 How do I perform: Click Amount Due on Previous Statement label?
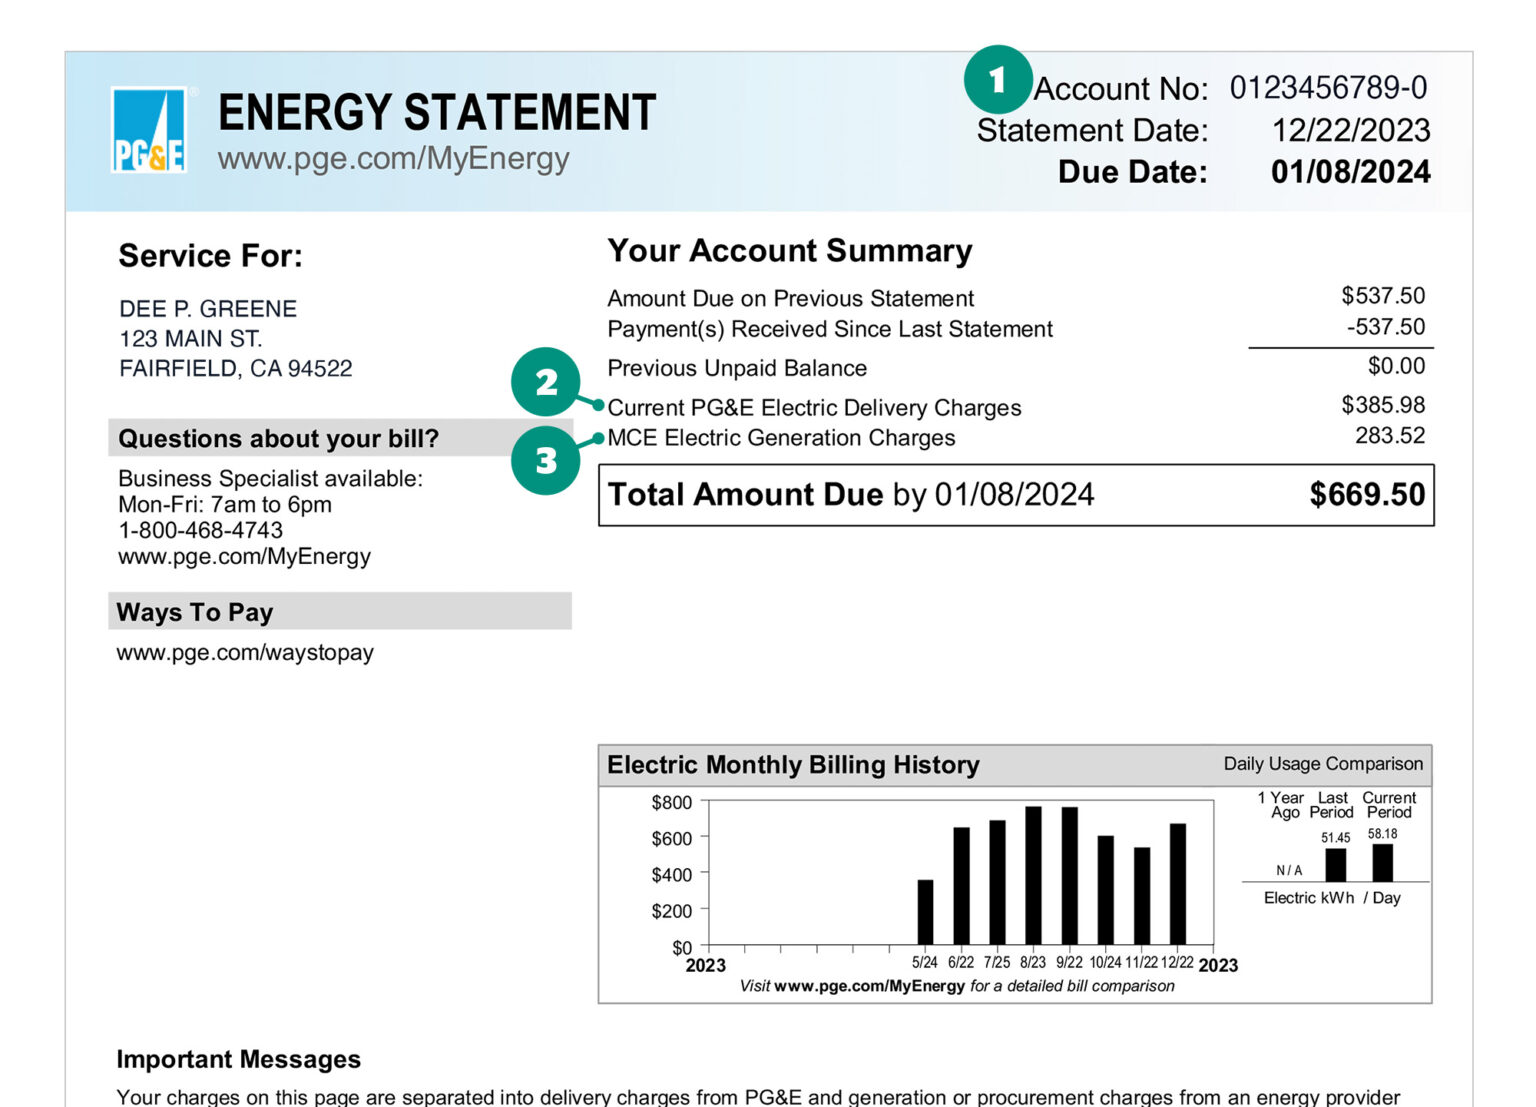[790, 298]
